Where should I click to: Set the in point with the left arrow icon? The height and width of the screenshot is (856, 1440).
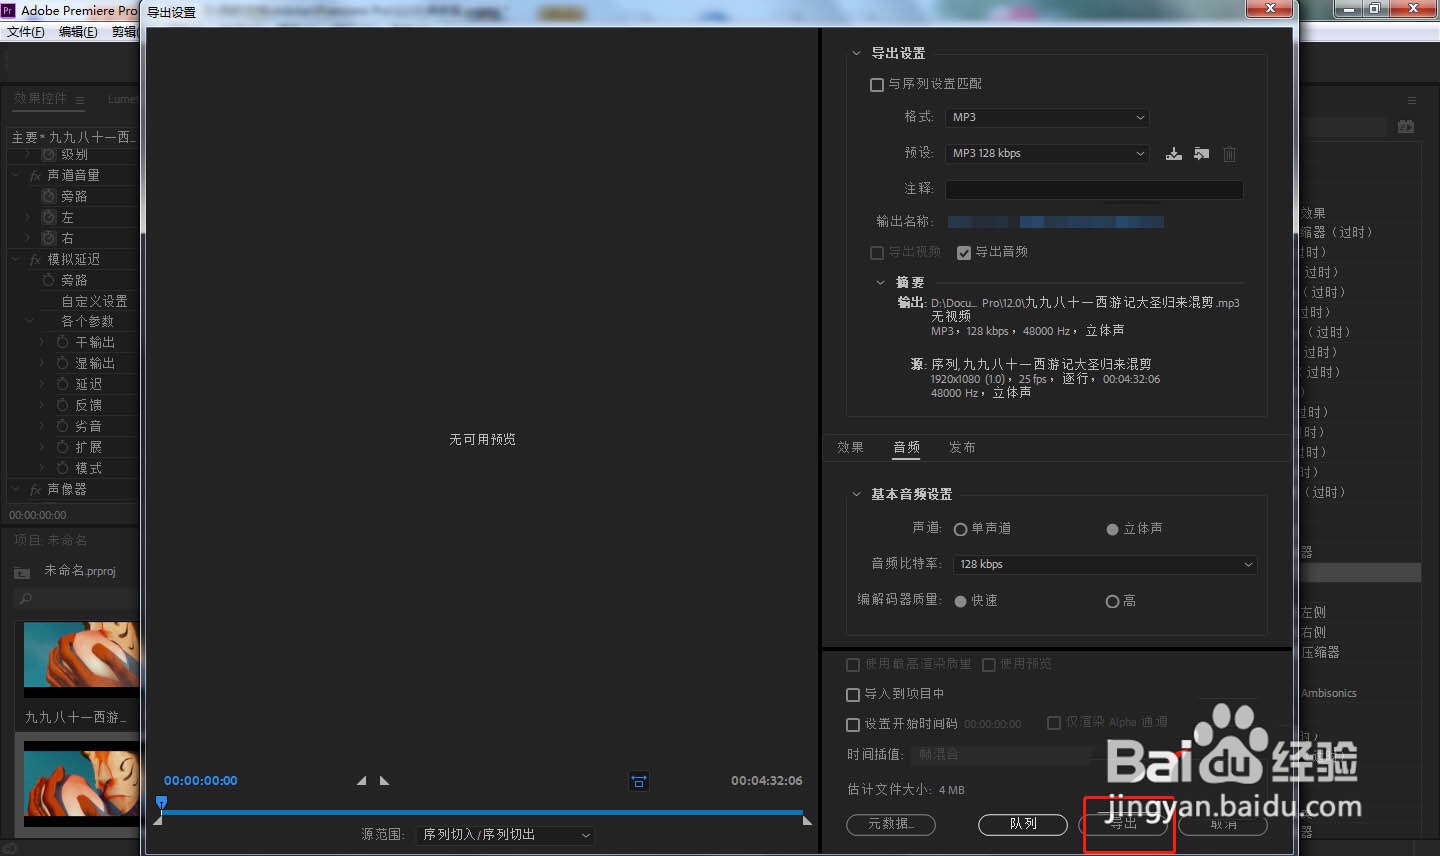pyautogui.click(x=361, y=780)
